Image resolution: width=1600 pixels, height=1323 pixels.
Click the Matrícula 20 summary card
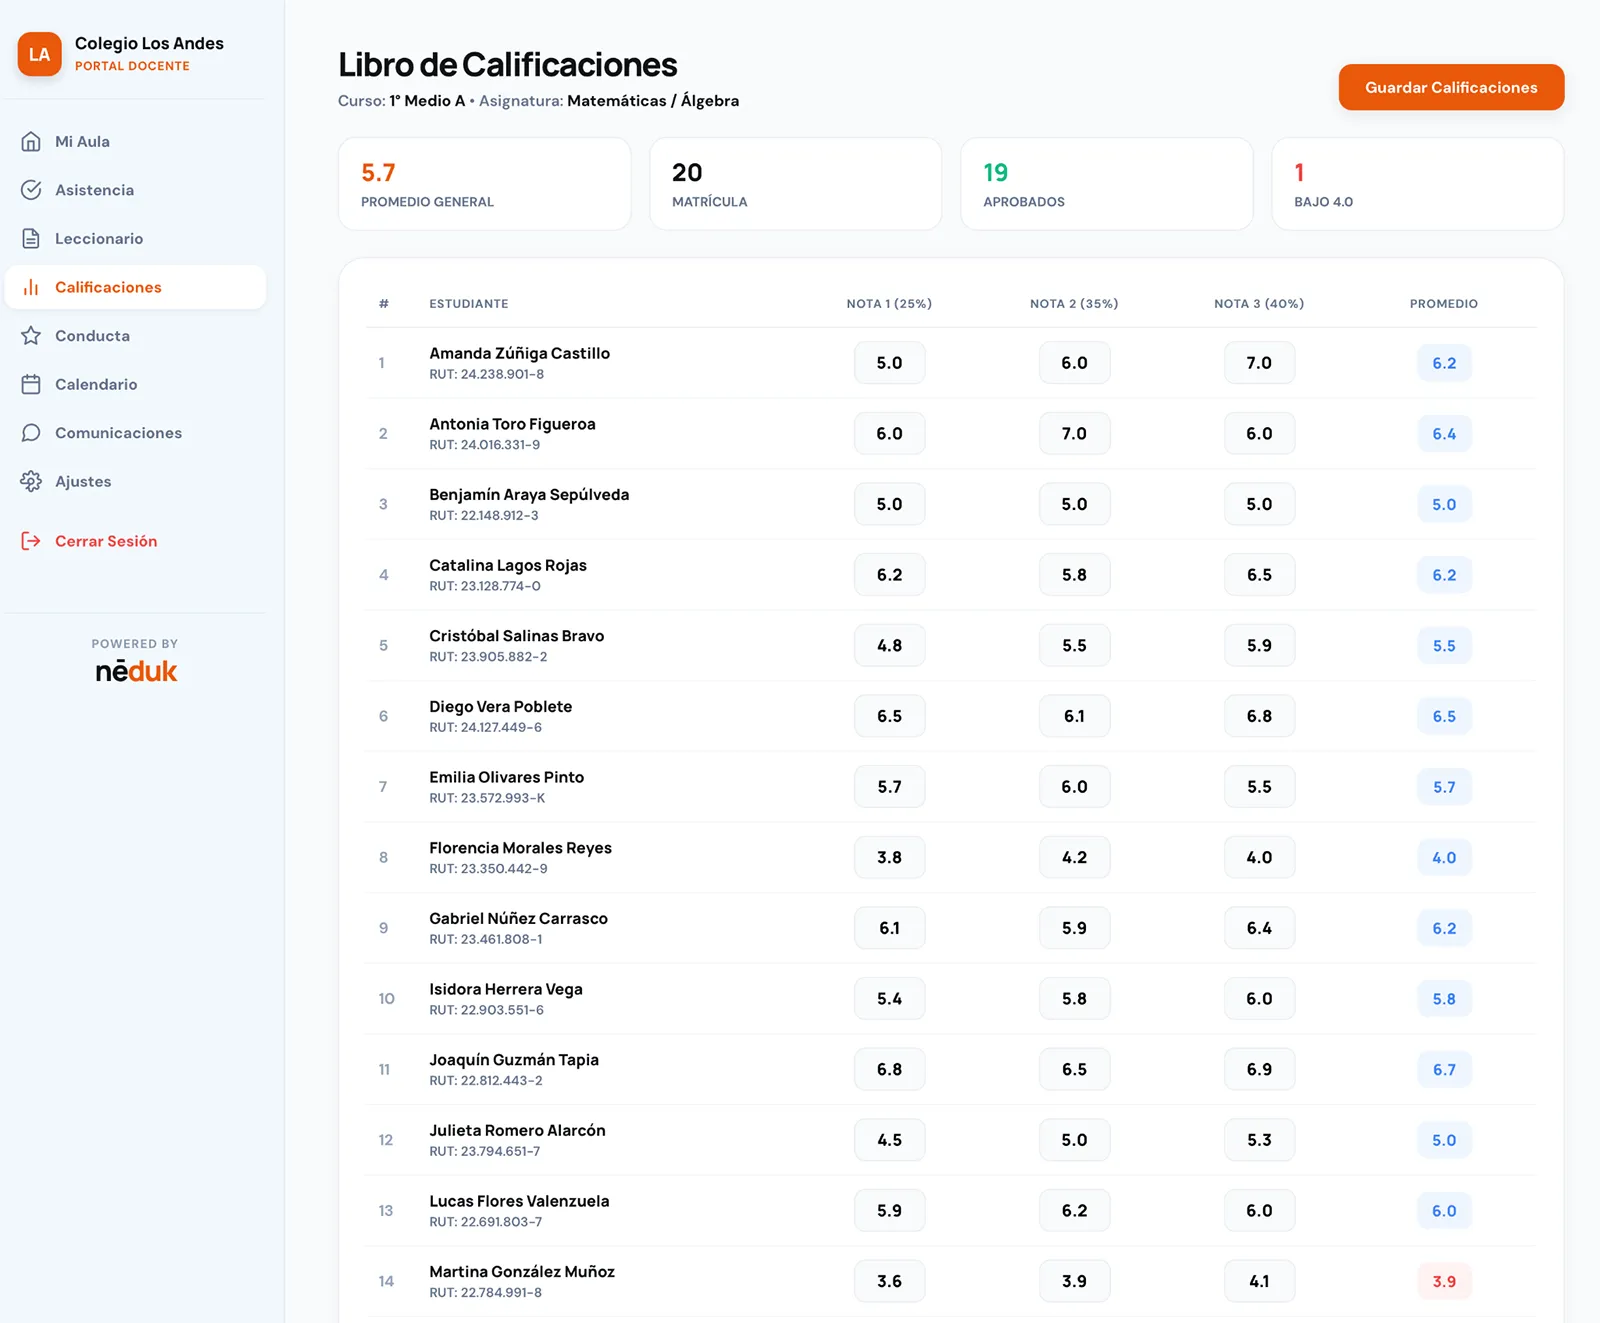coord(795,184)
